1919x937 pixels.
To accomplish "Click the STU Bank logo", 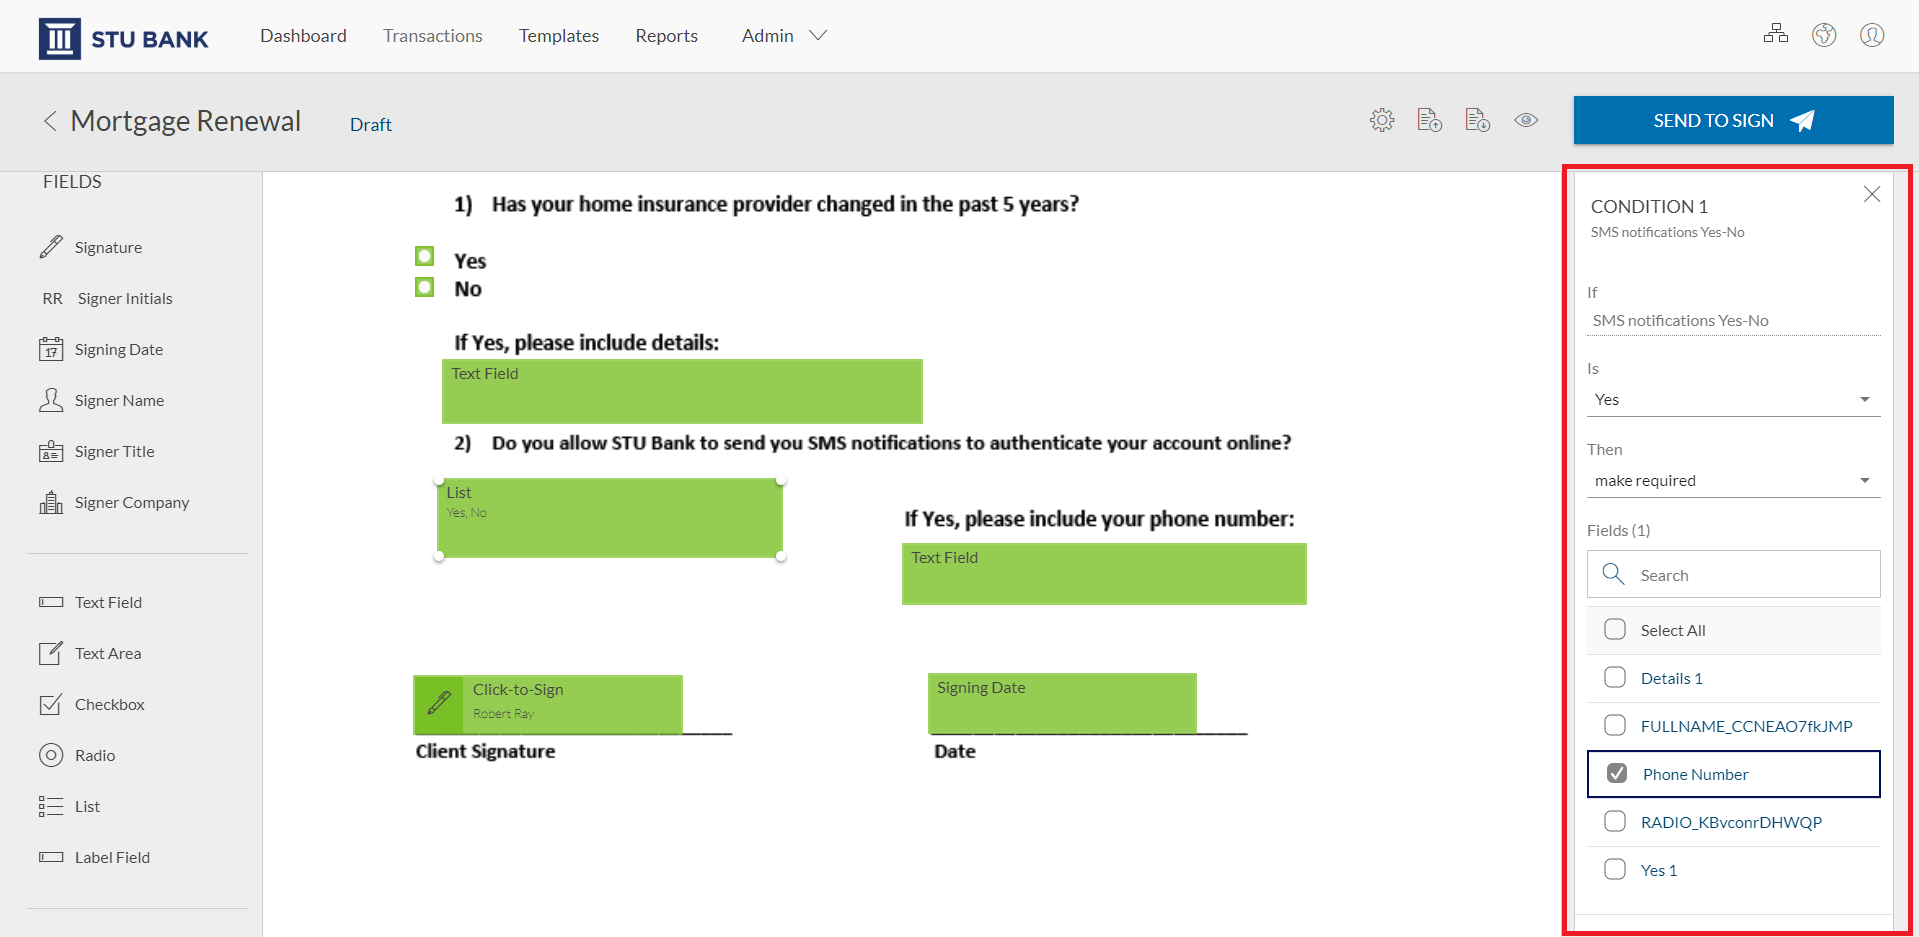I will pyautogui.click(x=123, y=38).
